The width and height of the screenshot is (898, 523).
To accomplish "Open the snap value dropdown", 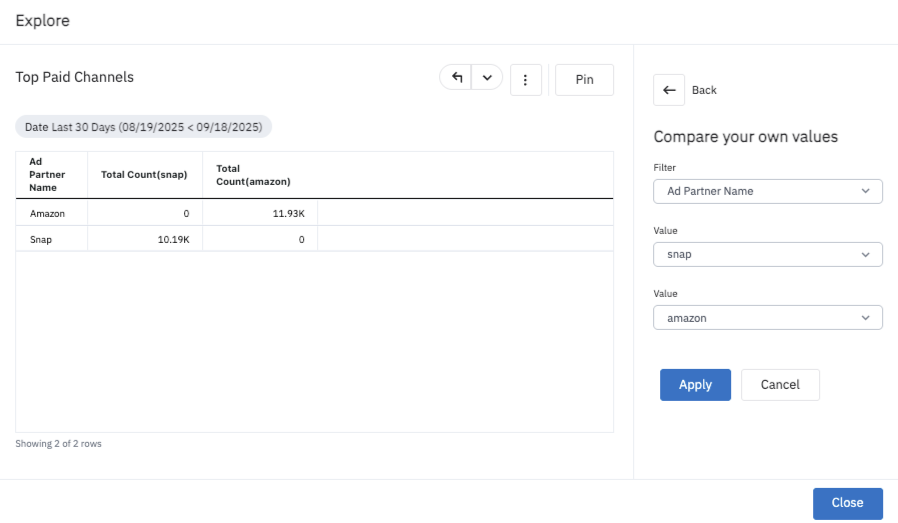I will (x=767, y=254).
